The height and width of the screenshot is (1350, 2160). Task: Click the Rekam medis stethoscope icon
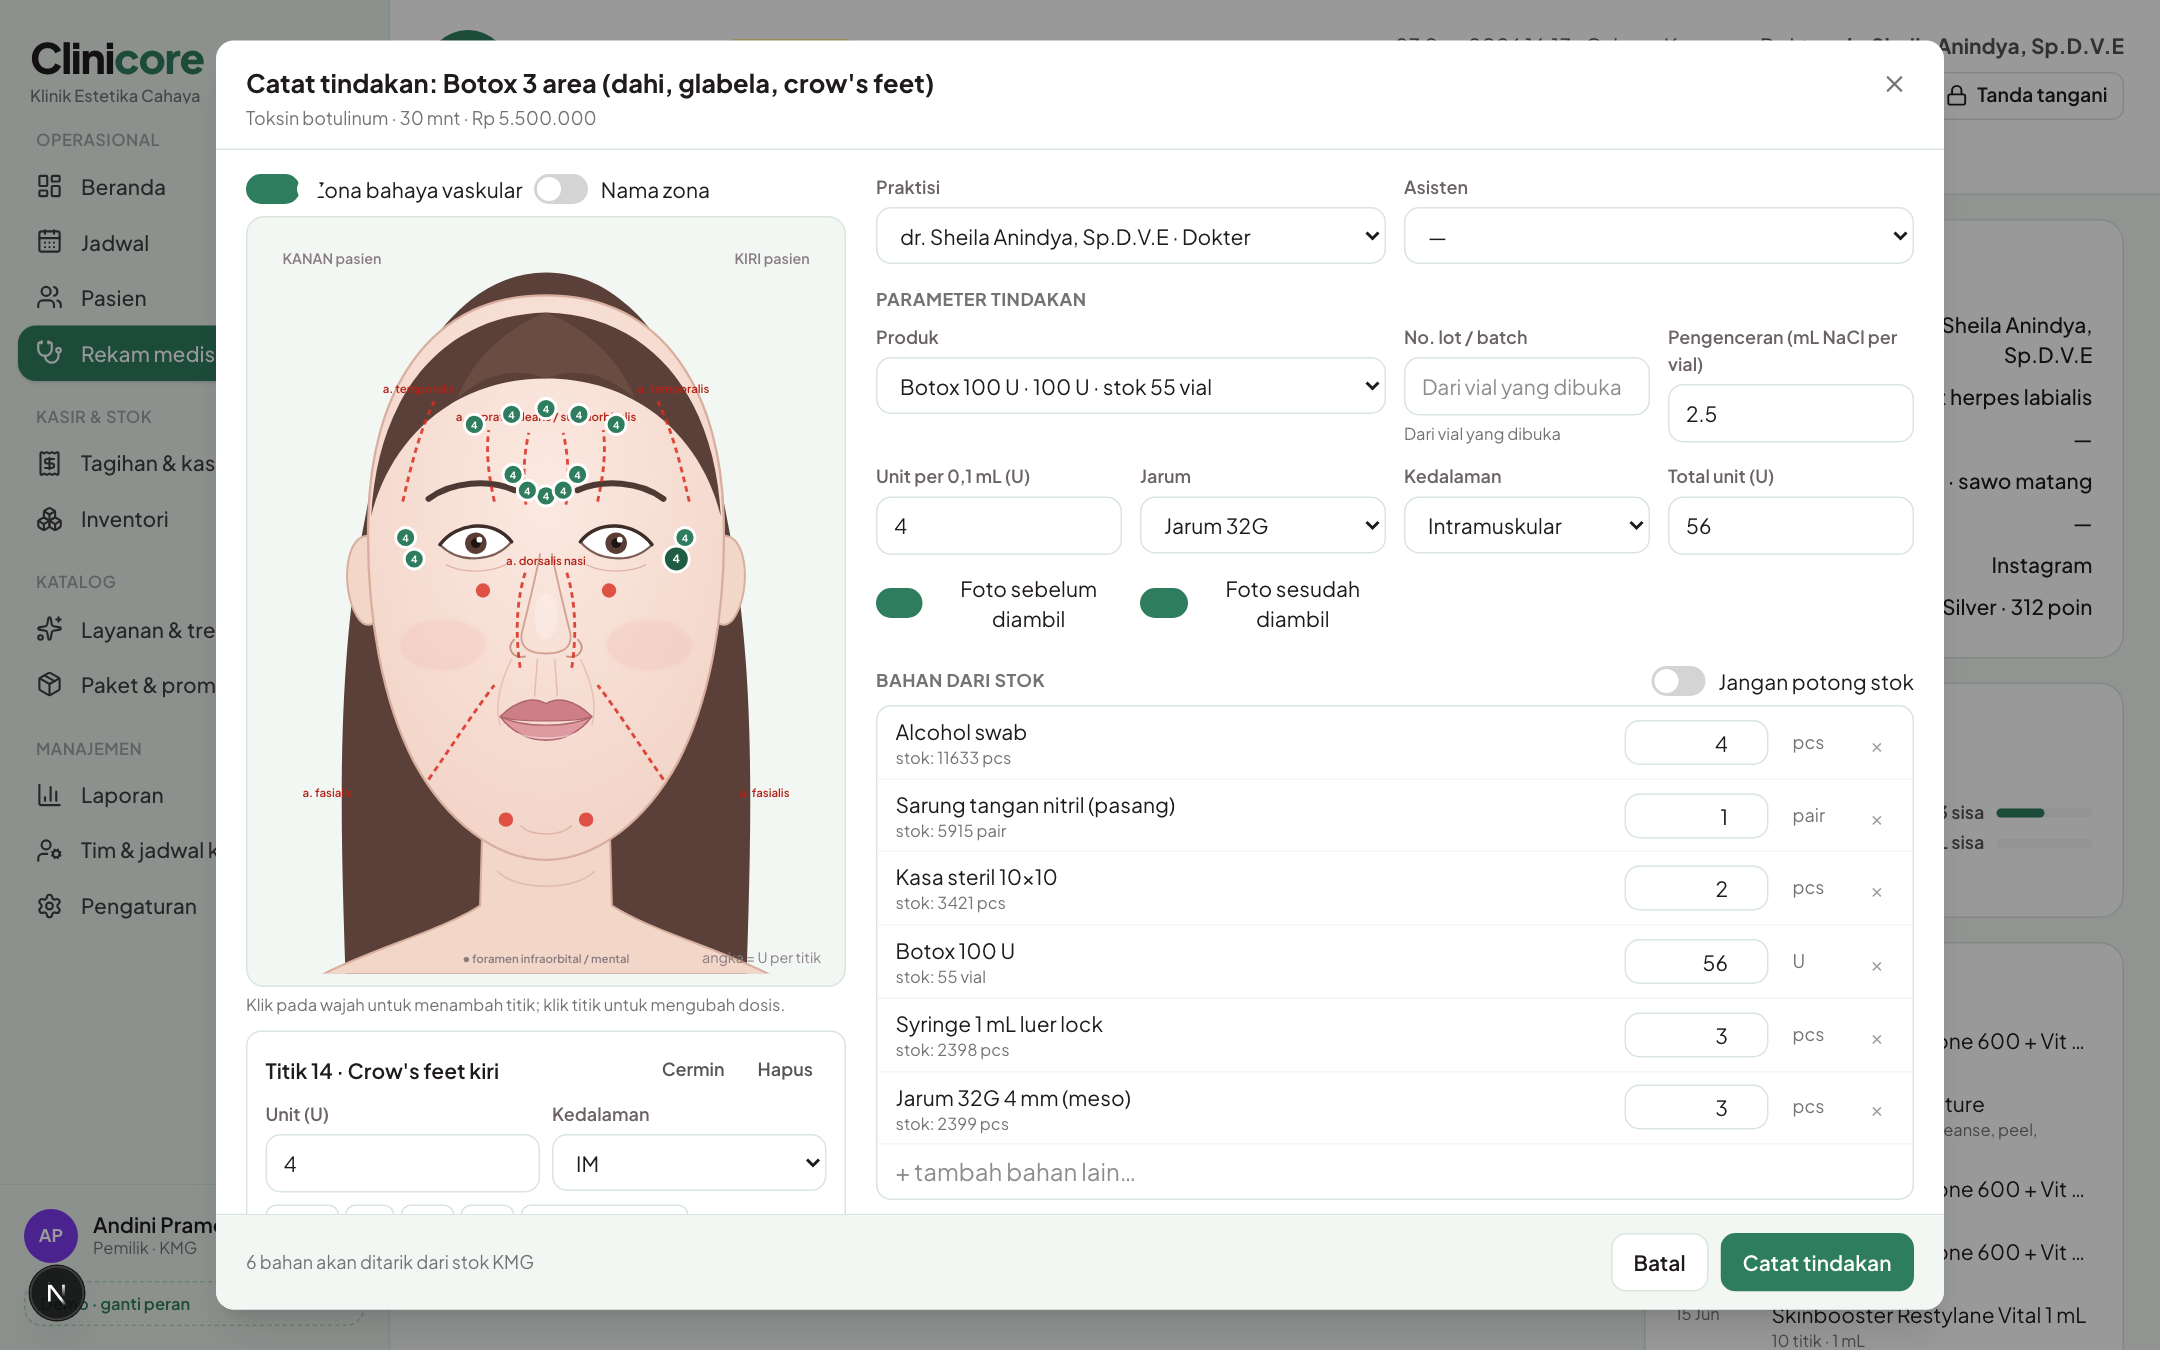50,353
